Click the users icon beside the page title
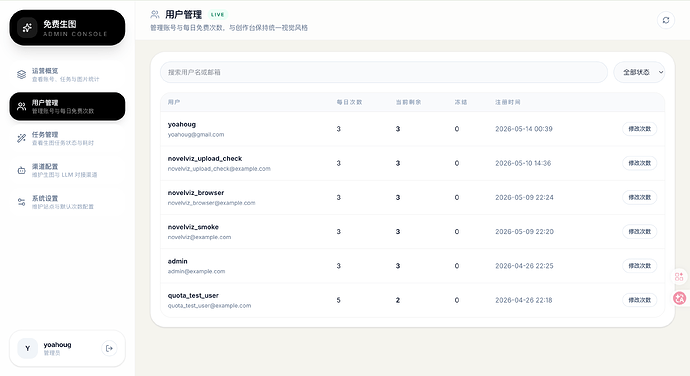Viewport: 690px width, 376px height. click(x=154, y=15)
